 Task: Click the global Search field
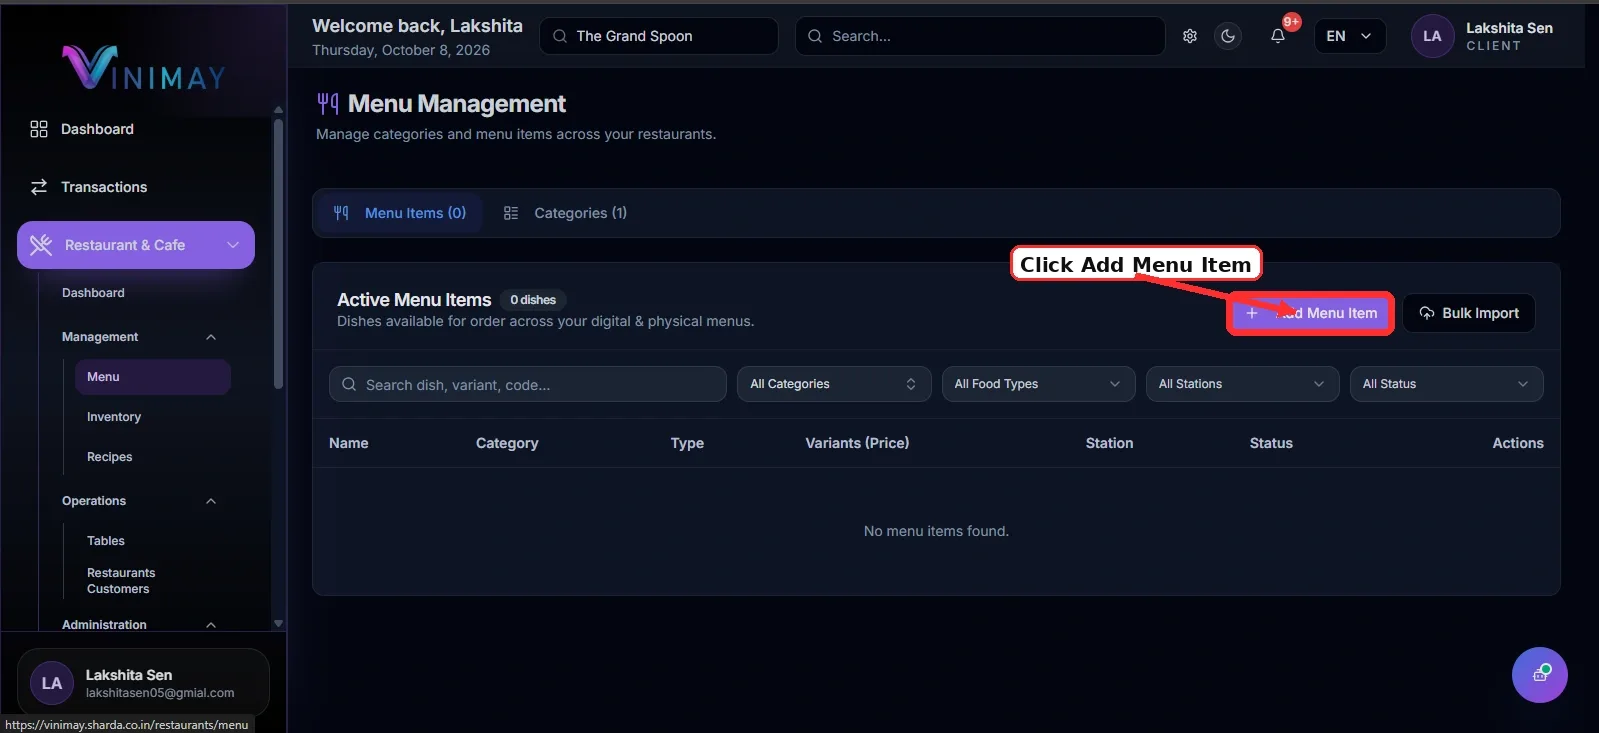[x=980, y=36]
